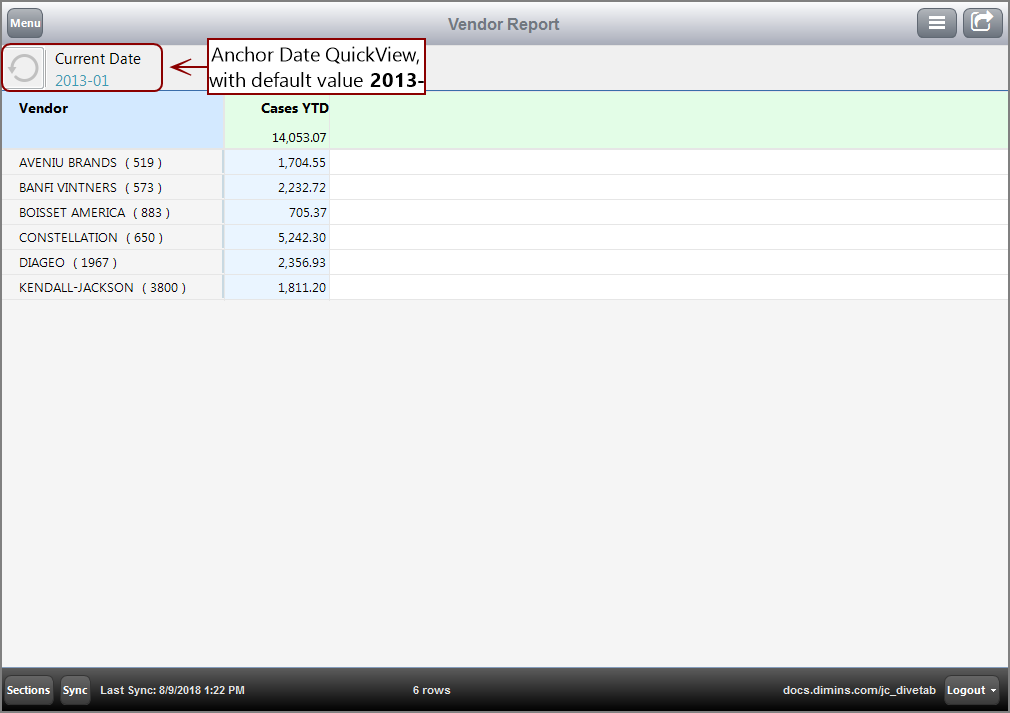Click the Last Sync timestamp
1010x713 pixels.
(x=170, y=690)
